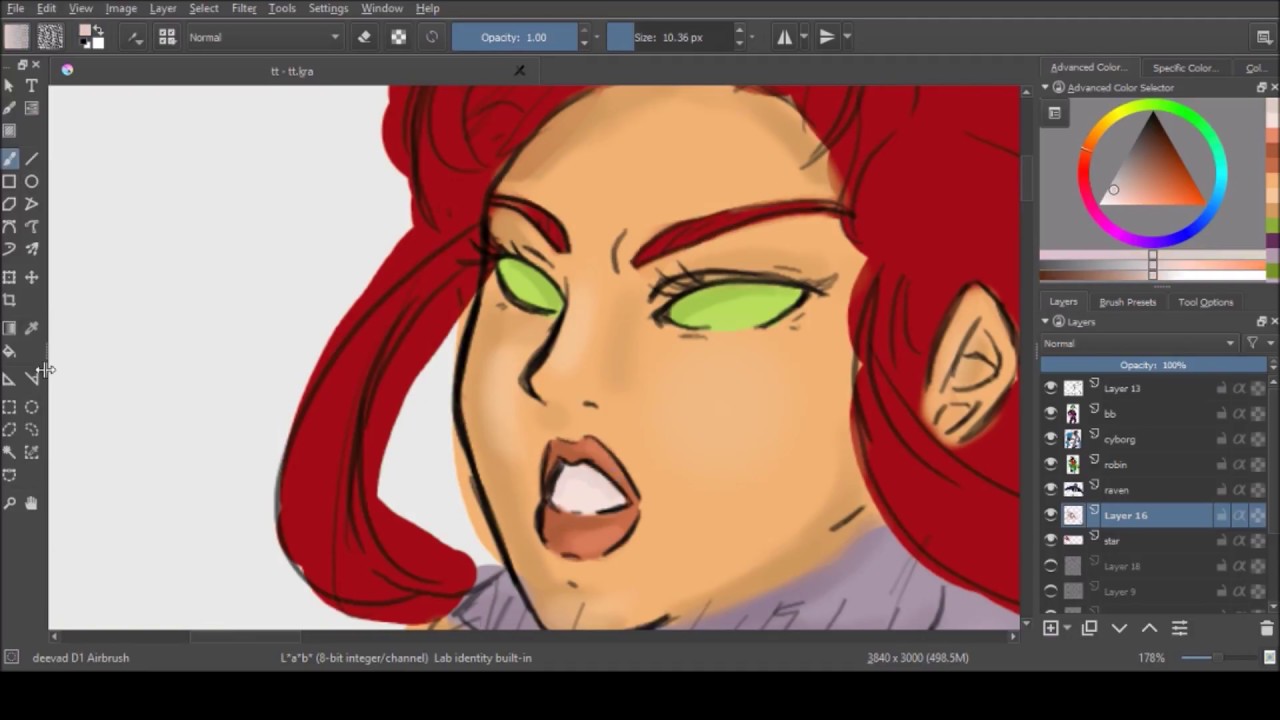The height and width of the screenshot is (720, 1280).
Task: Open the layer blending mode dropdown
Action: (1139, 343)
